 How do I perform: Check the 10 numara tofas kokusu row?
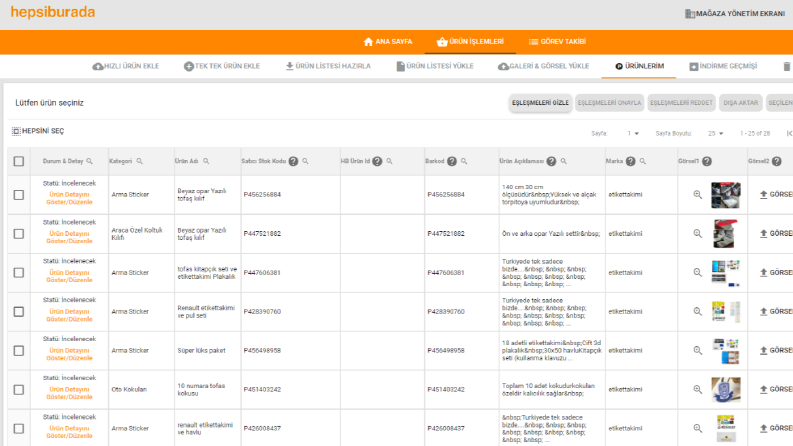(x=19, y=389)
